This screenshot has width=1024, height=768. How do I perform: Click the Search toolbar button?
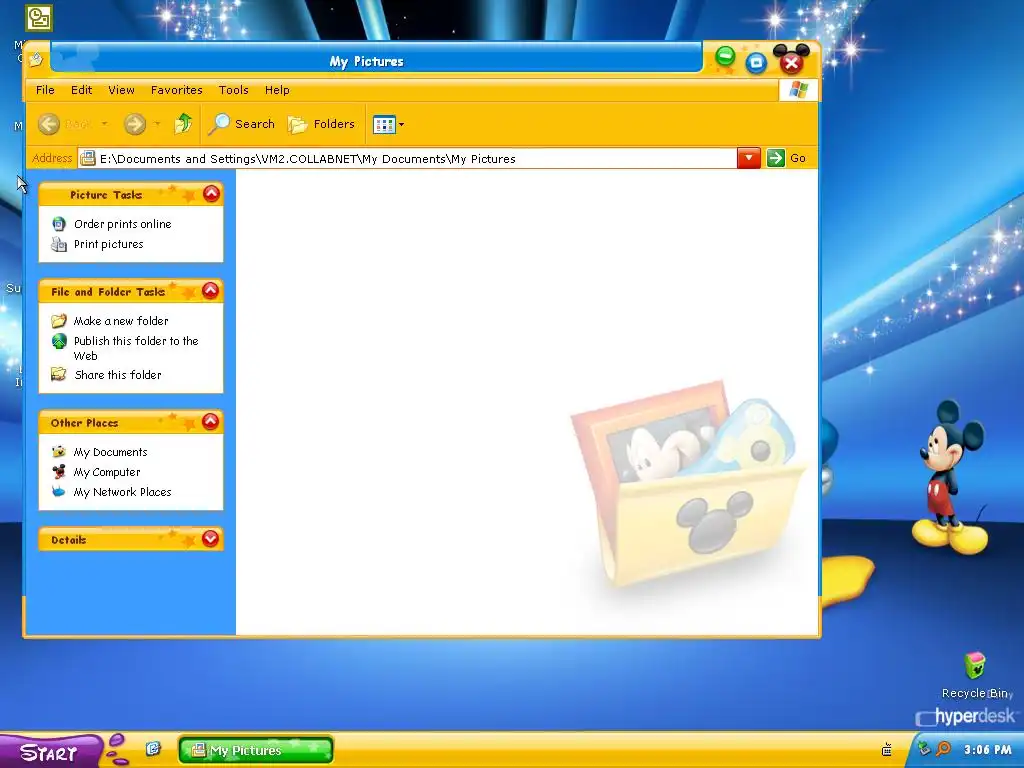click(x=241, y=123)
